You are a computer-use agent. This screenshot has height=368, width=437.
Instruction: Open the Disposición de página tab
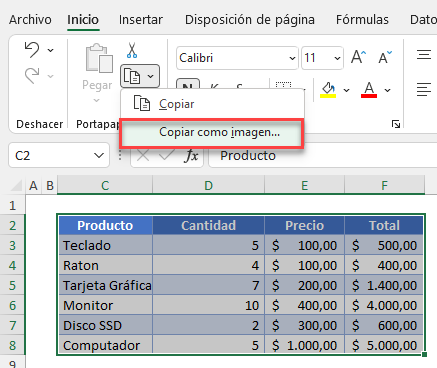coord(250,20)
